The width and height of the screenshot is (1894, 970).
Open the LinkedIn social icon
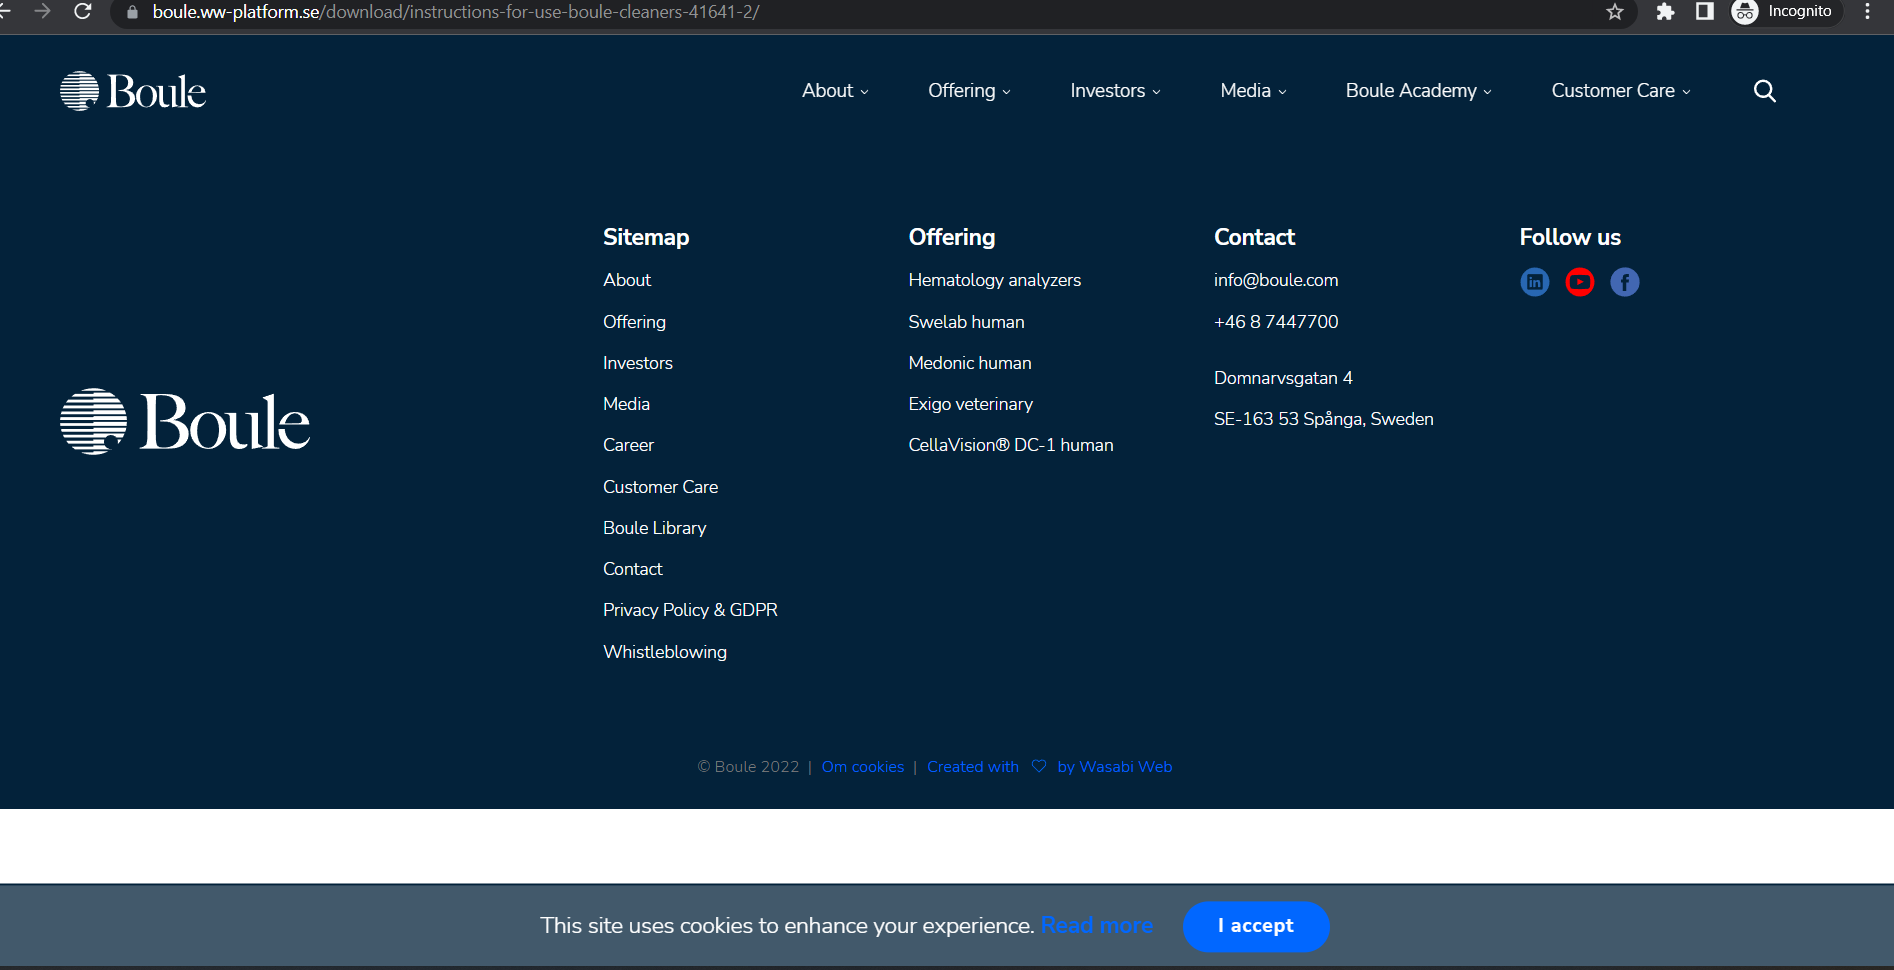1534,282
